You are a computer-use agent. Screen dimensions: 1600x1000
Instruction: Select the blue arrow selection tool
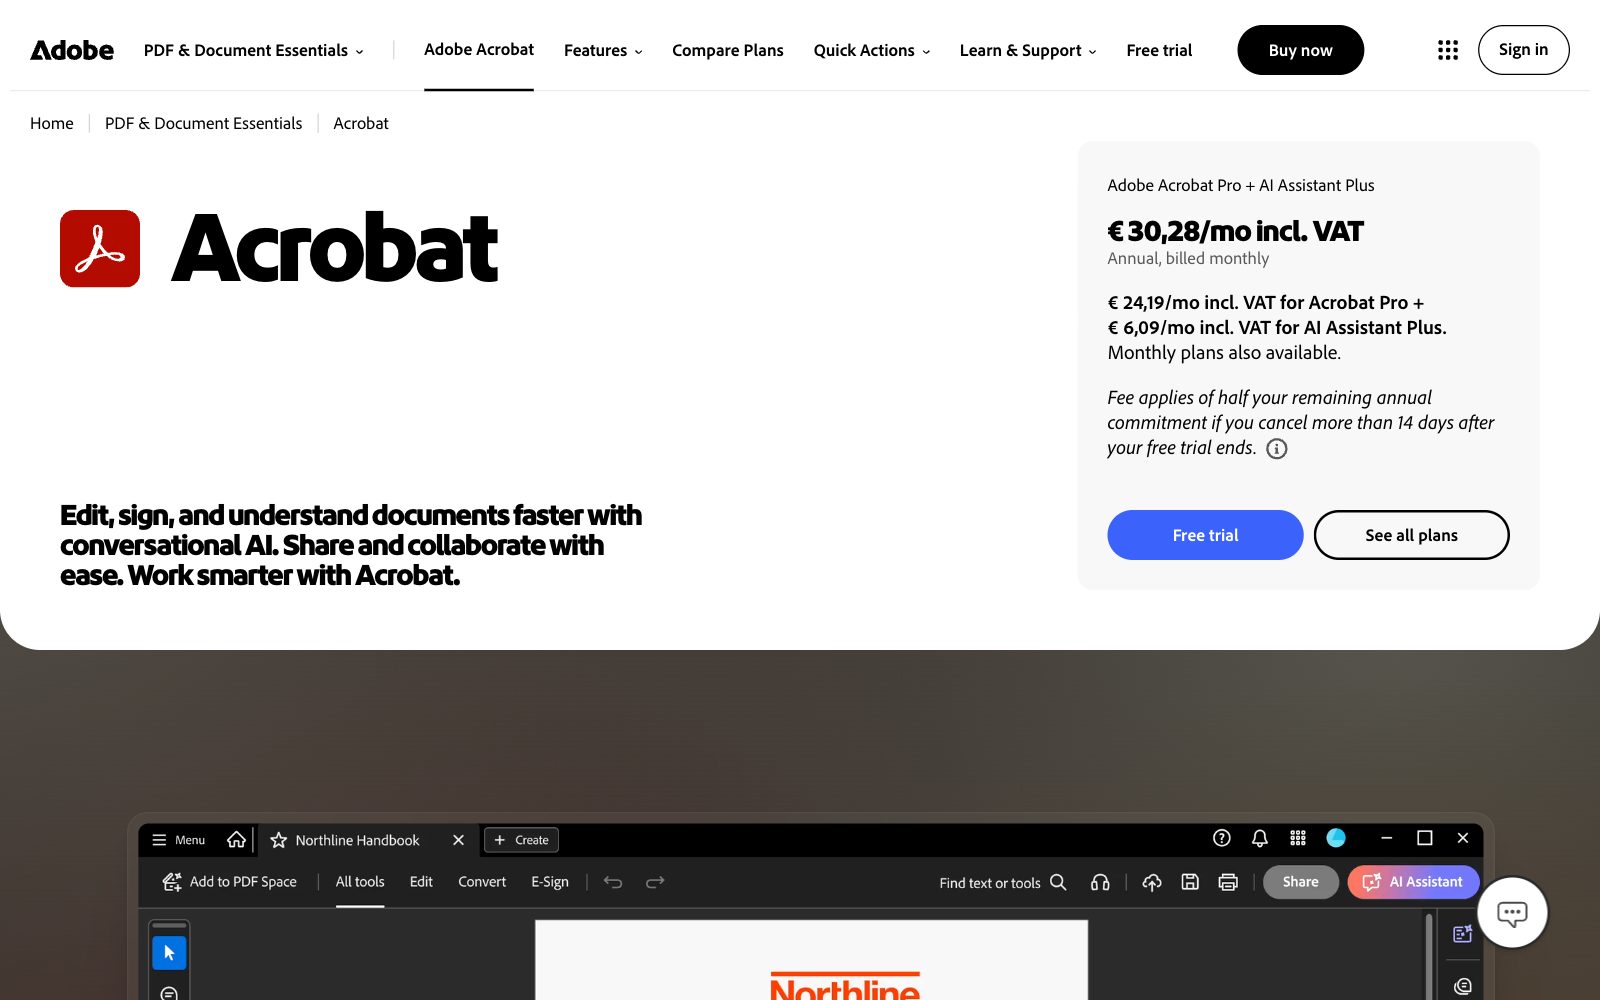pyautogui.click(x=169, y=953)
